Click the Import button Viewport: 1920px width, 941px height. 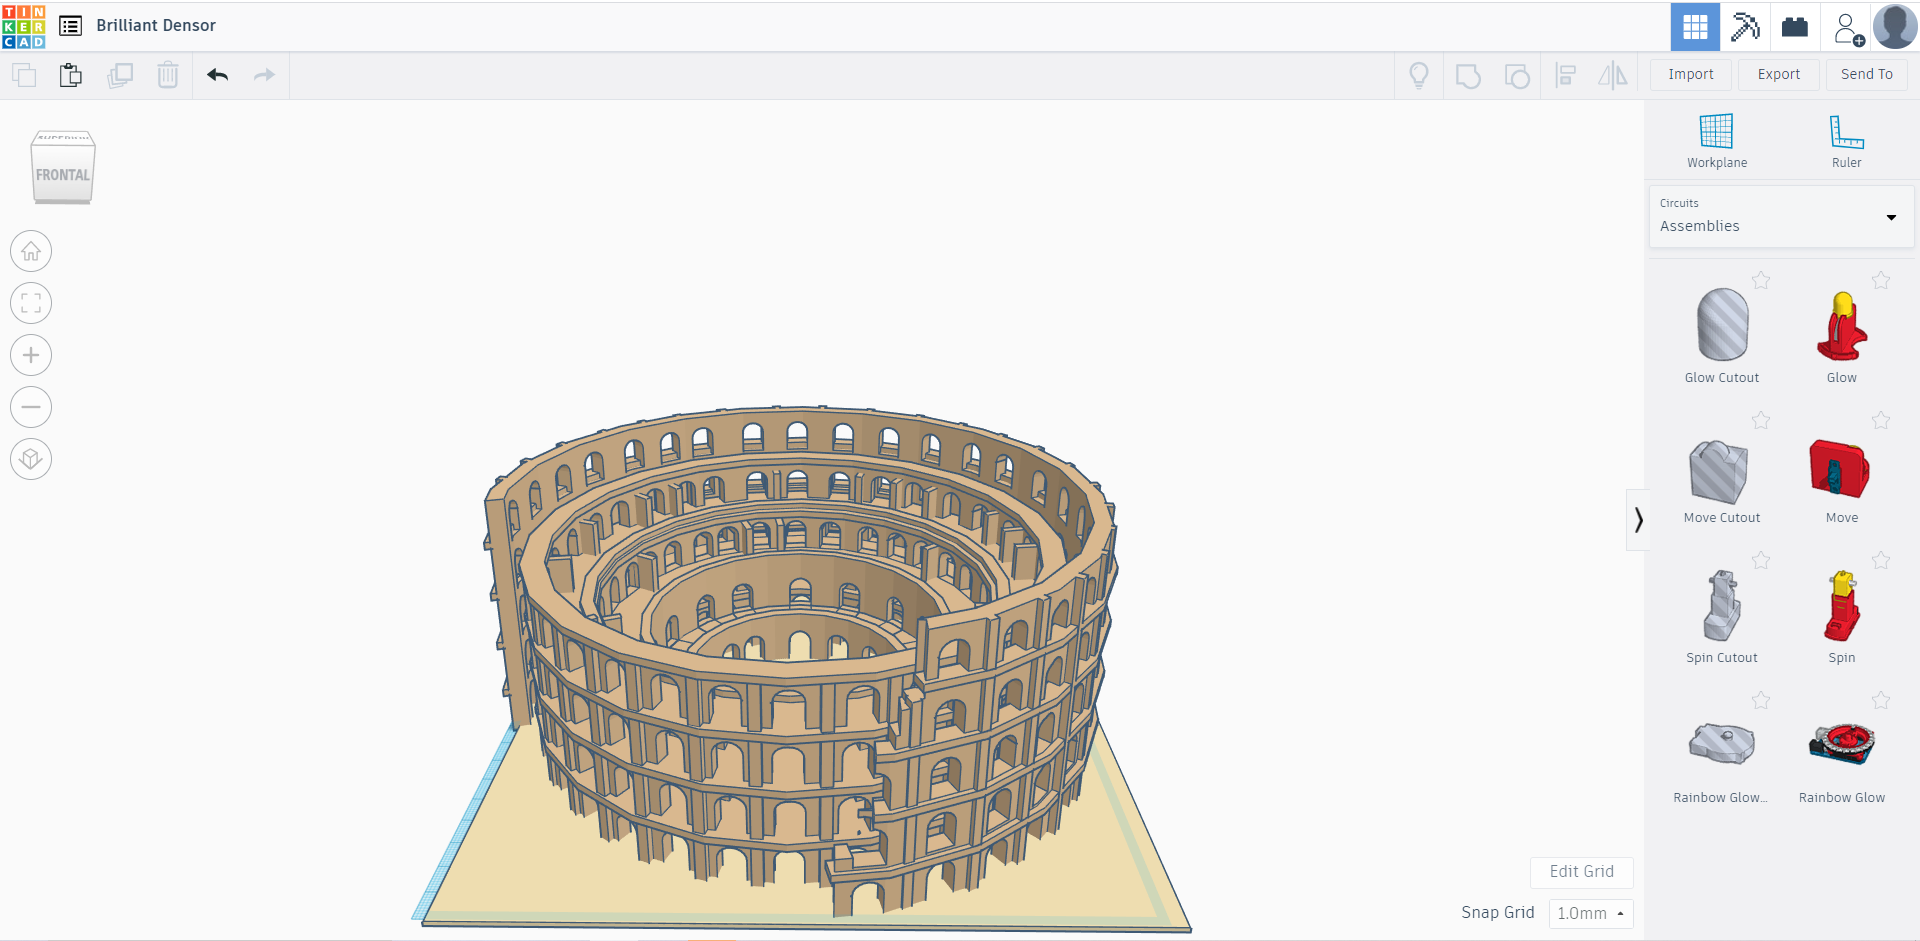1691,75
